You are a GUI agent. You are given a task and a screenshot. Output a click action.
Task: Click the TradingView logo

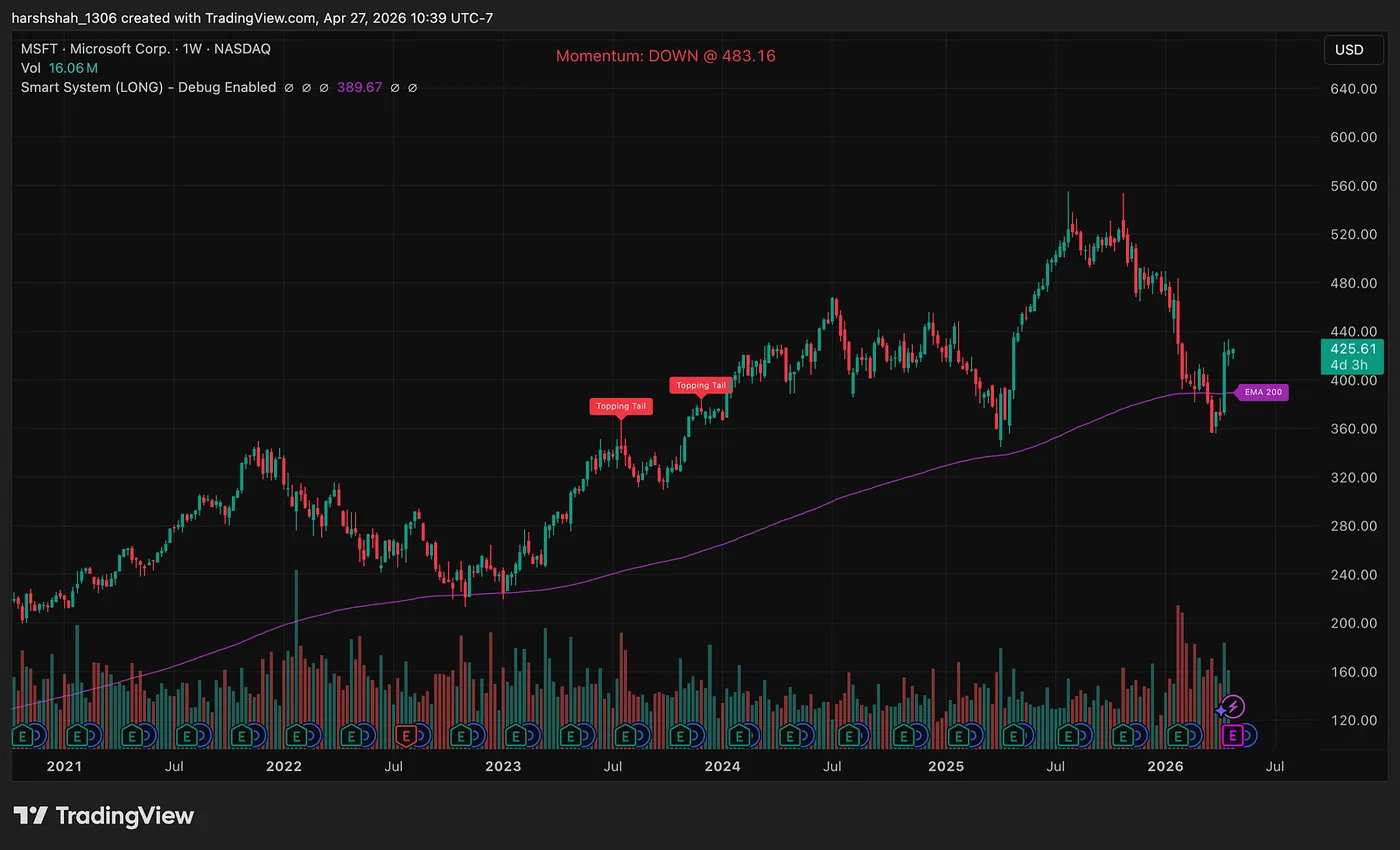(104, 815)
